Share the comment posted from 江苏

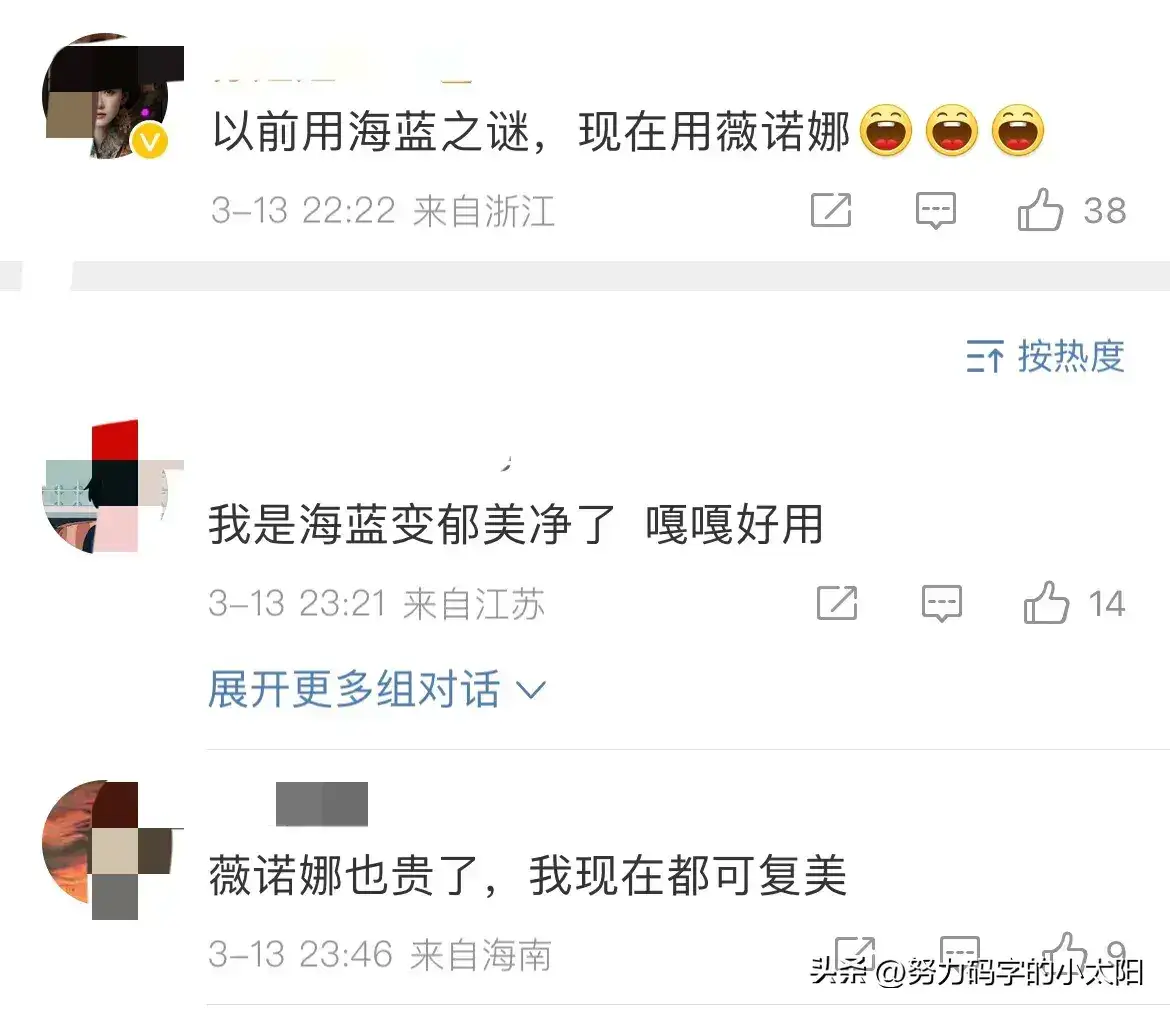click(837, 603)
